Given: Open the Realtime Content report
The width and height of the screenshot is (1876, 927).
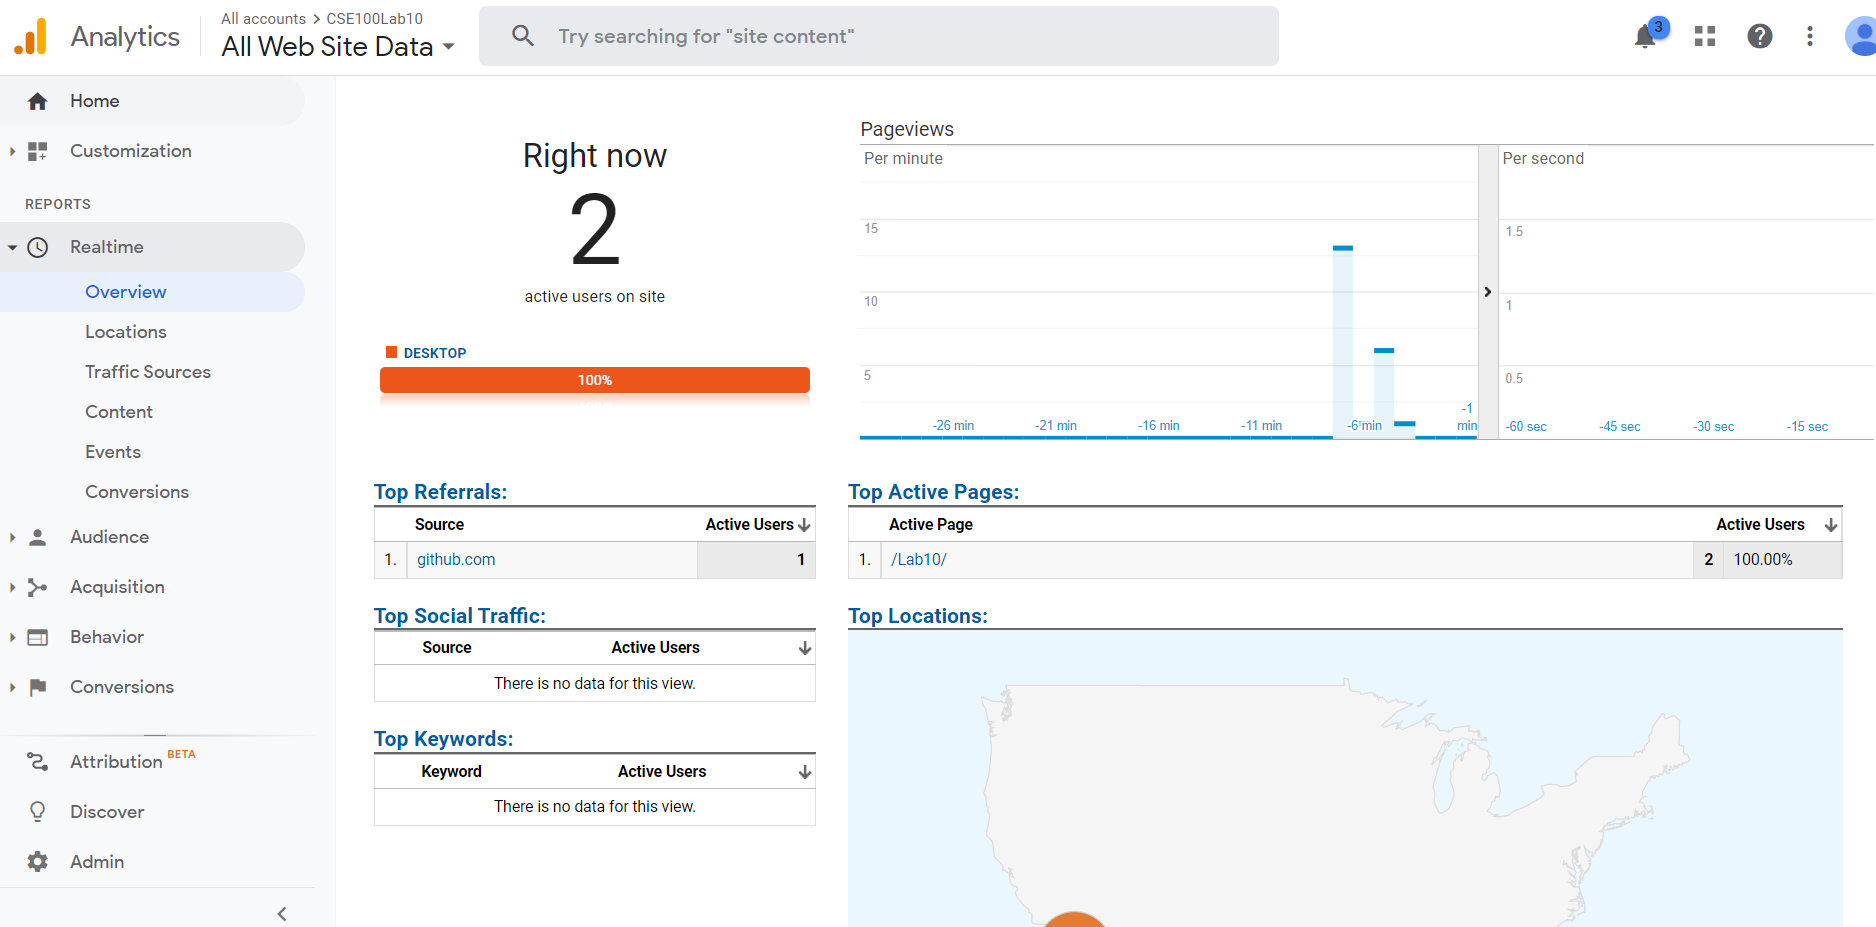Looking at the screenshot, I should (x=119, y=412).
